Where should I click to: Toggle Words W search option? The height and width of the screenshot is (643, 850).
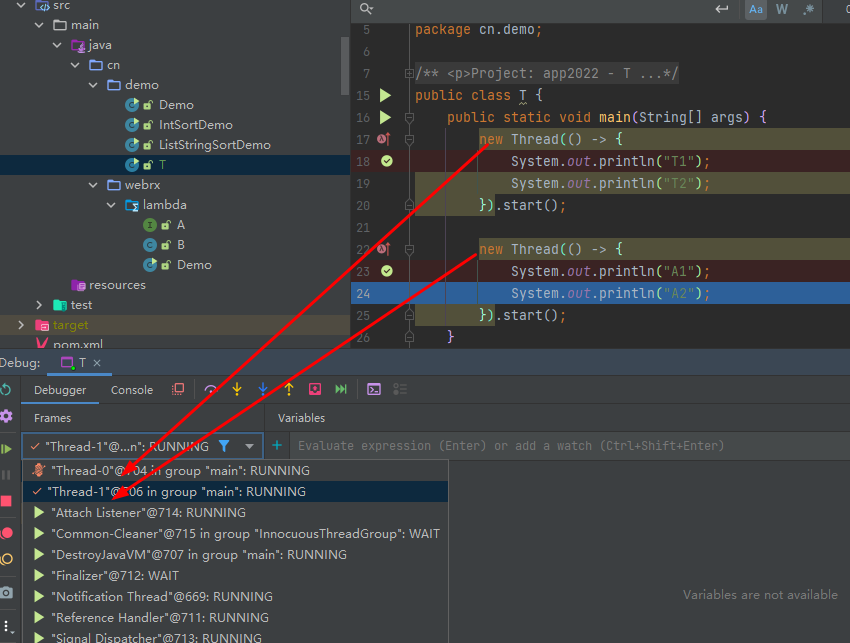pos(782,9)
